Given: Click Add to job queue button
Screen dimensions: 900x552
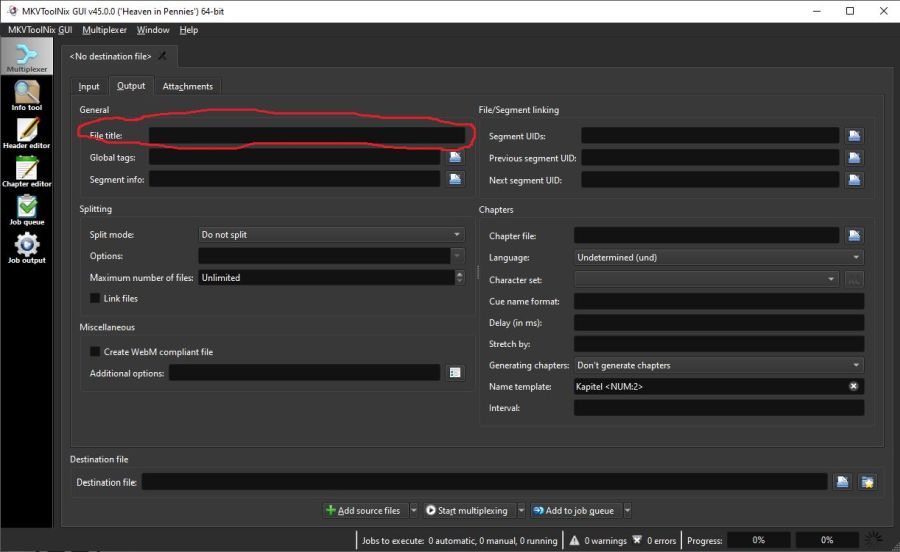Looking at the screenshot, I should click(x=575, y=510).
